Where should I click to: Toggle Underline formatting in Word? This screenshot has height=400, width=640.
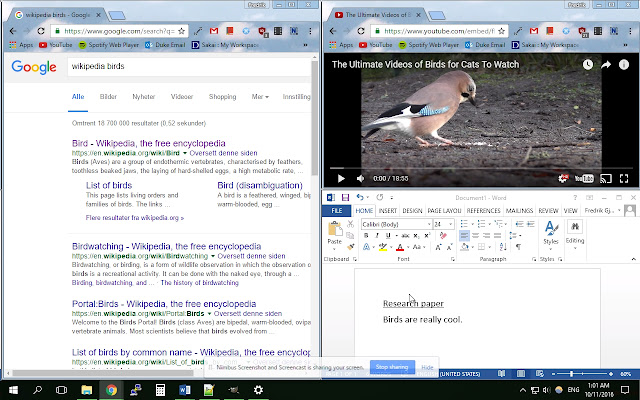tap(389, 236)
